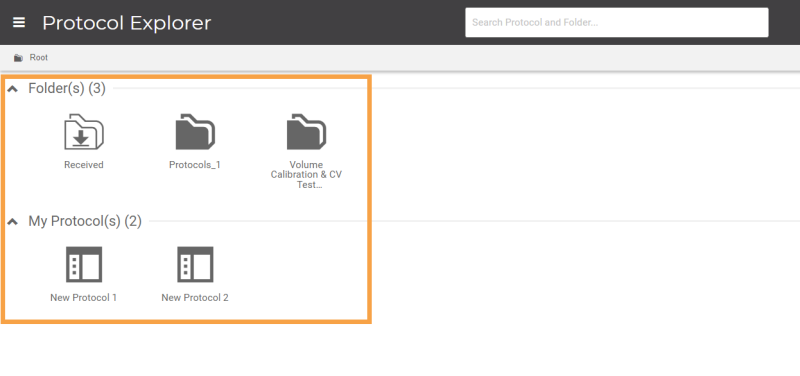This screenshot has width=800, height=376.
Task: Select the New Protocol 2 icon
Action: tap(195, 264)
